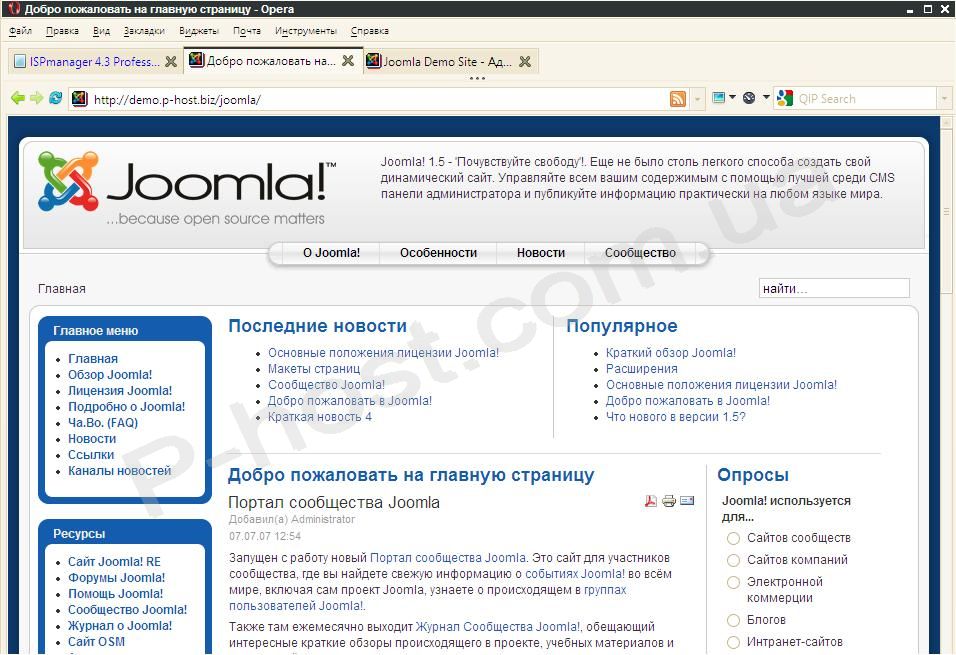Select the 'Сайтов сообществ' poll option
Viewport: 956px width, 655px height.
pos(733,538)
